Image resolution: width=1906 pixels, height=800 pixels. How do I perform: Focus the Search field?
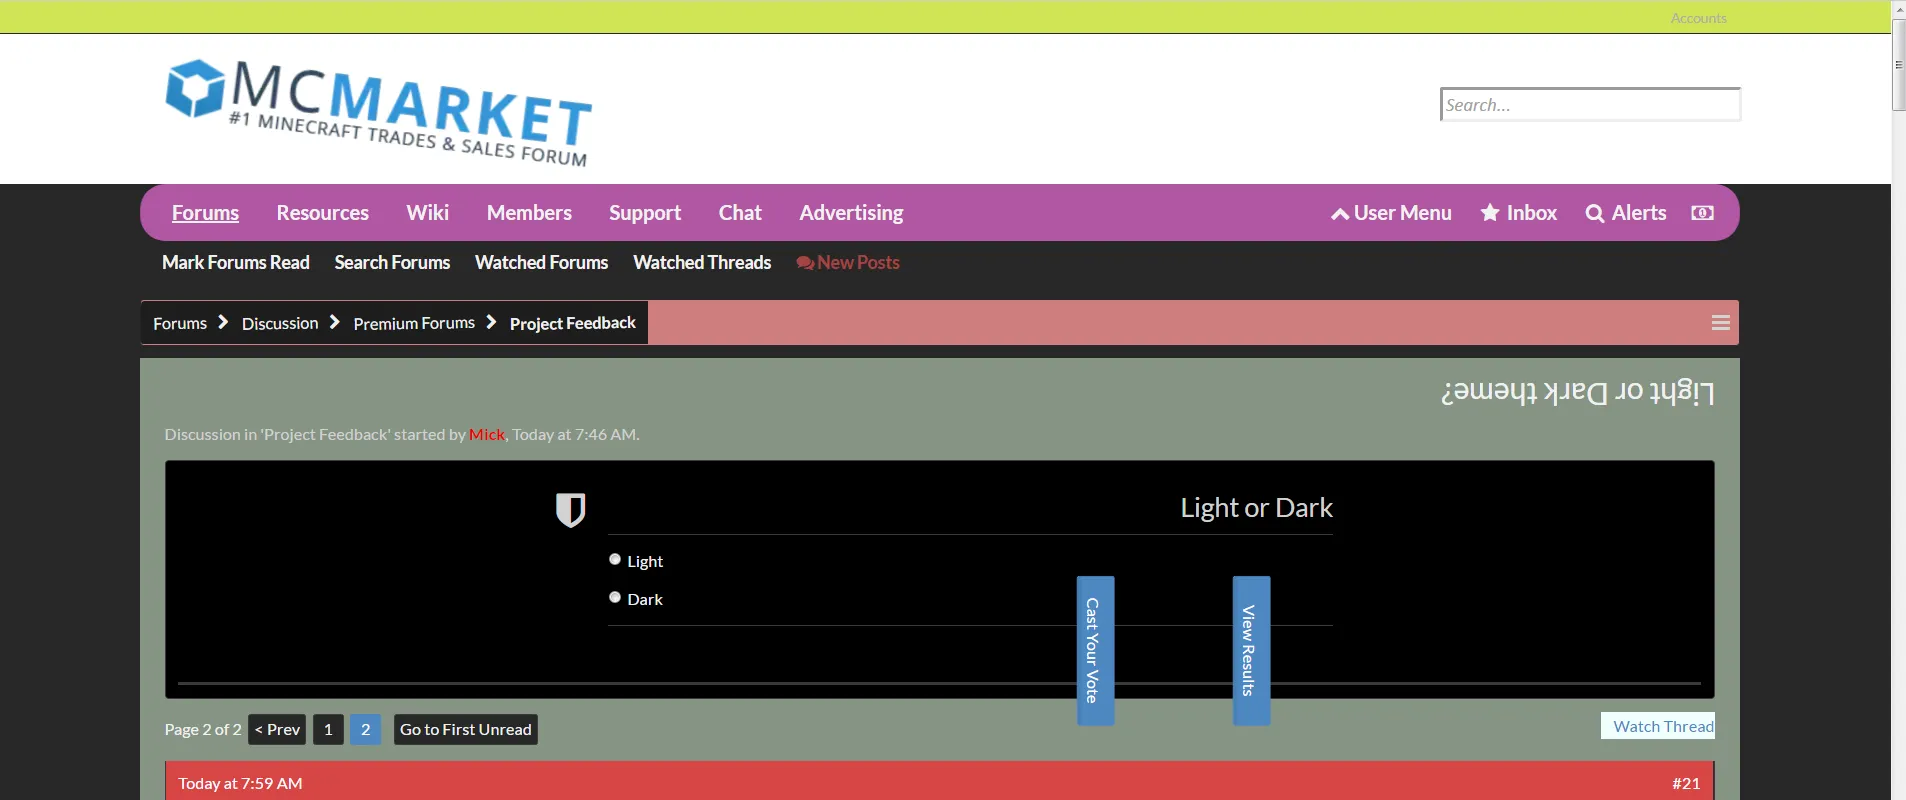coord(1590,104)
